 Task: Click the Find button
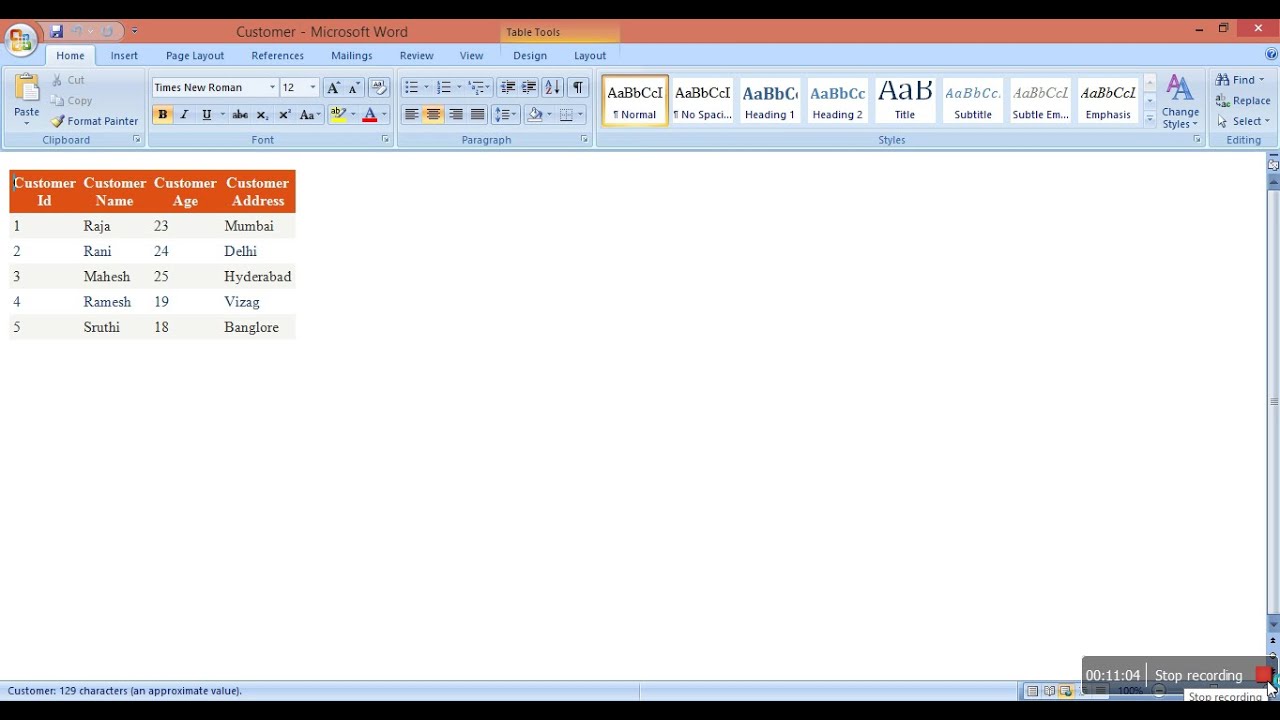click(x=1240, y=80)
